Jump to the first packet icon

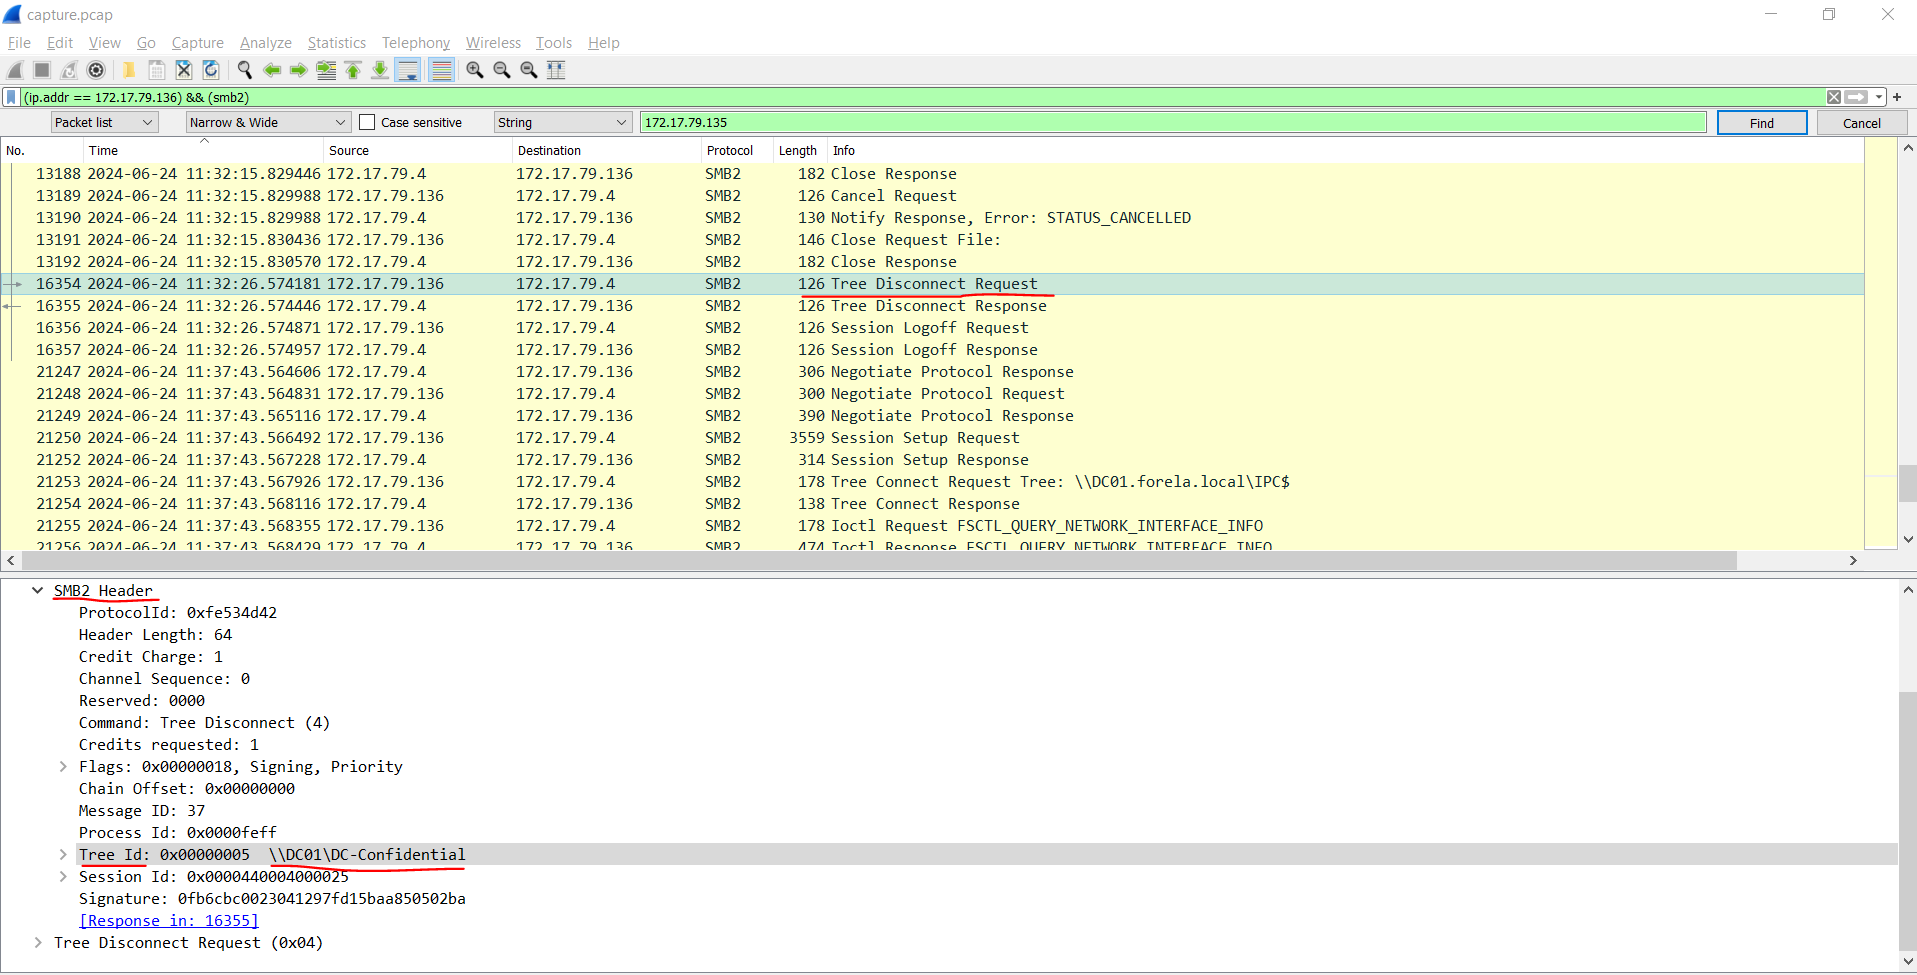click(353, 70)
